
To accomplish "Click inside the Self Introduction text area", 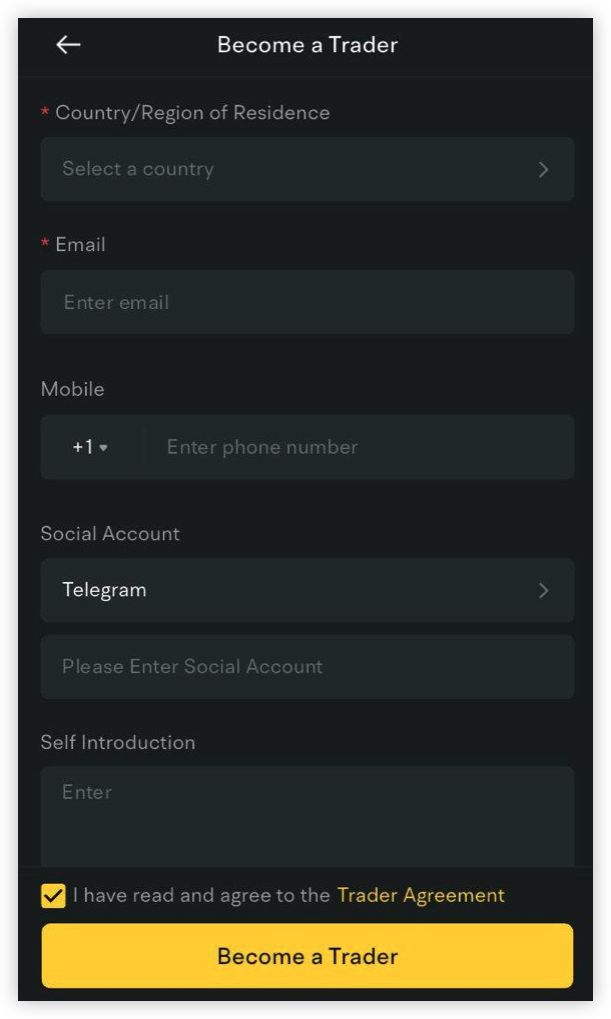I will (307, 816).
